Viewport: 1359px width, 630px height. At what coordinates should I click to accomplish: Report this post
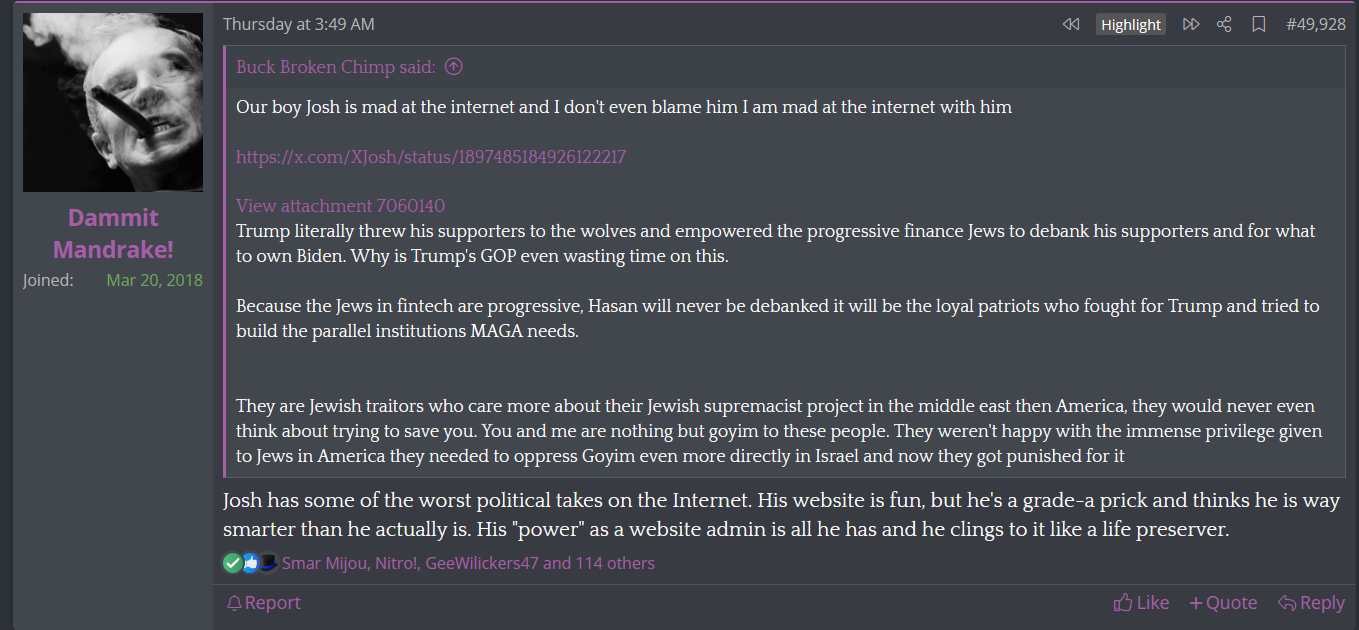(x=263, y=602)
